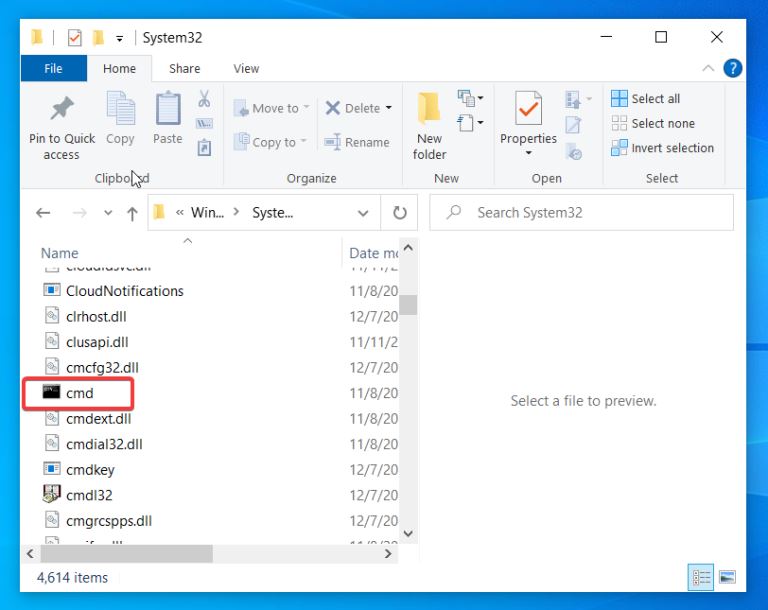Expand the address bar history dropdown
The width and height of the screenshot is (768, 610).
[x=363, y=213]
